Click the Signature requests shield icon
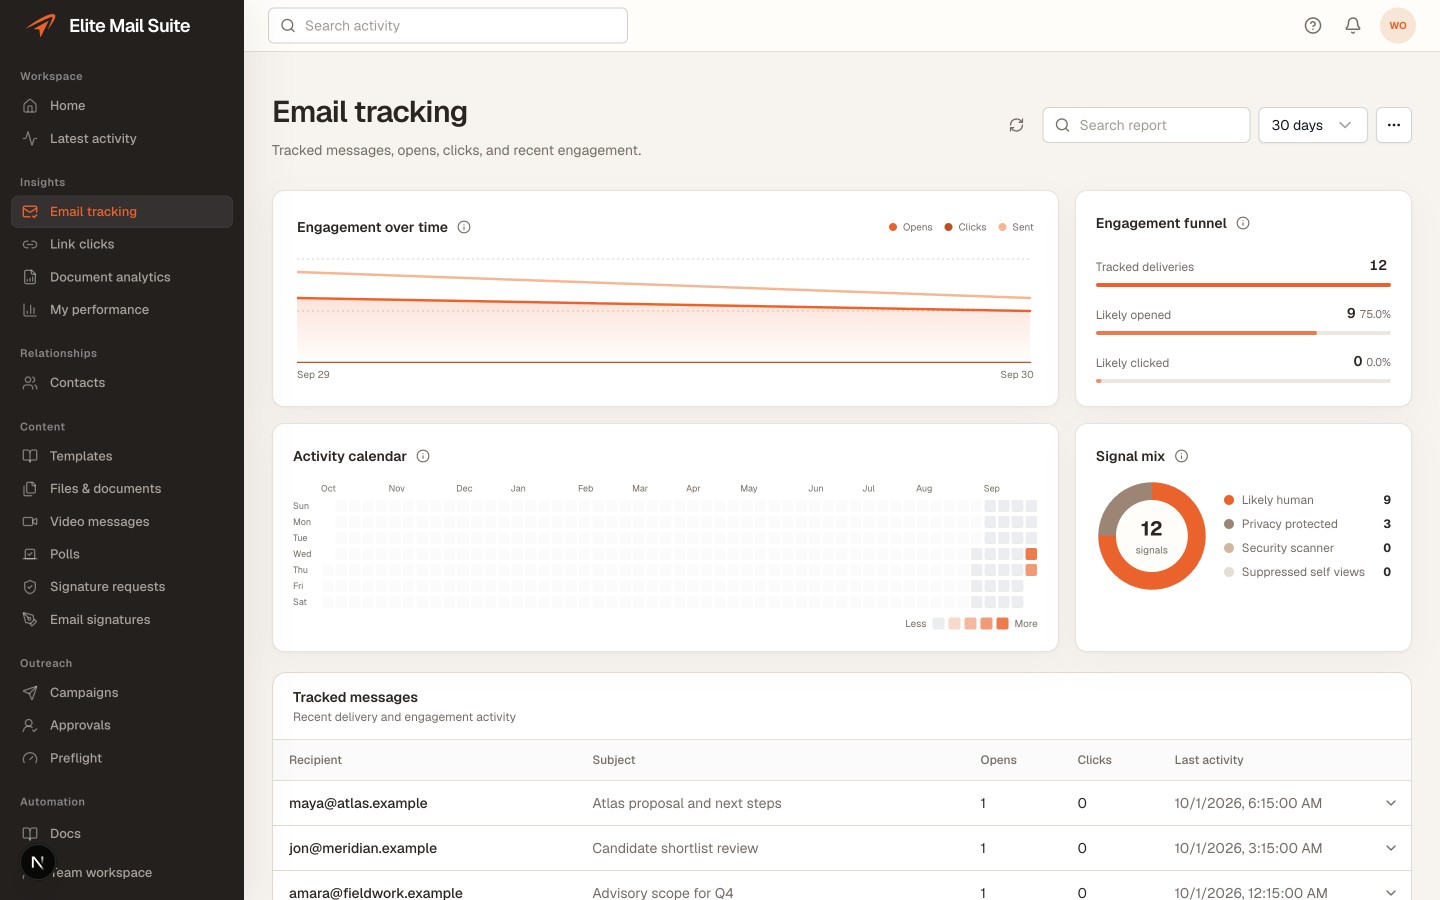The width and height of the screenshot is (1440, 900). pos(30,587)
